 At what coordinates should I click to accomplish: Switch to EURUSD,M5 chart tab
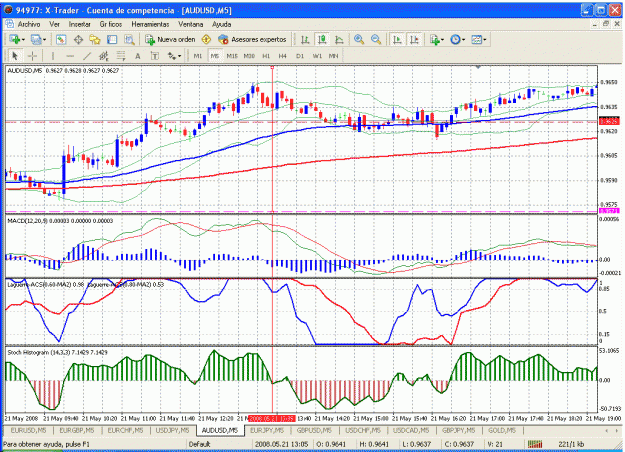[x=28, y=430]
